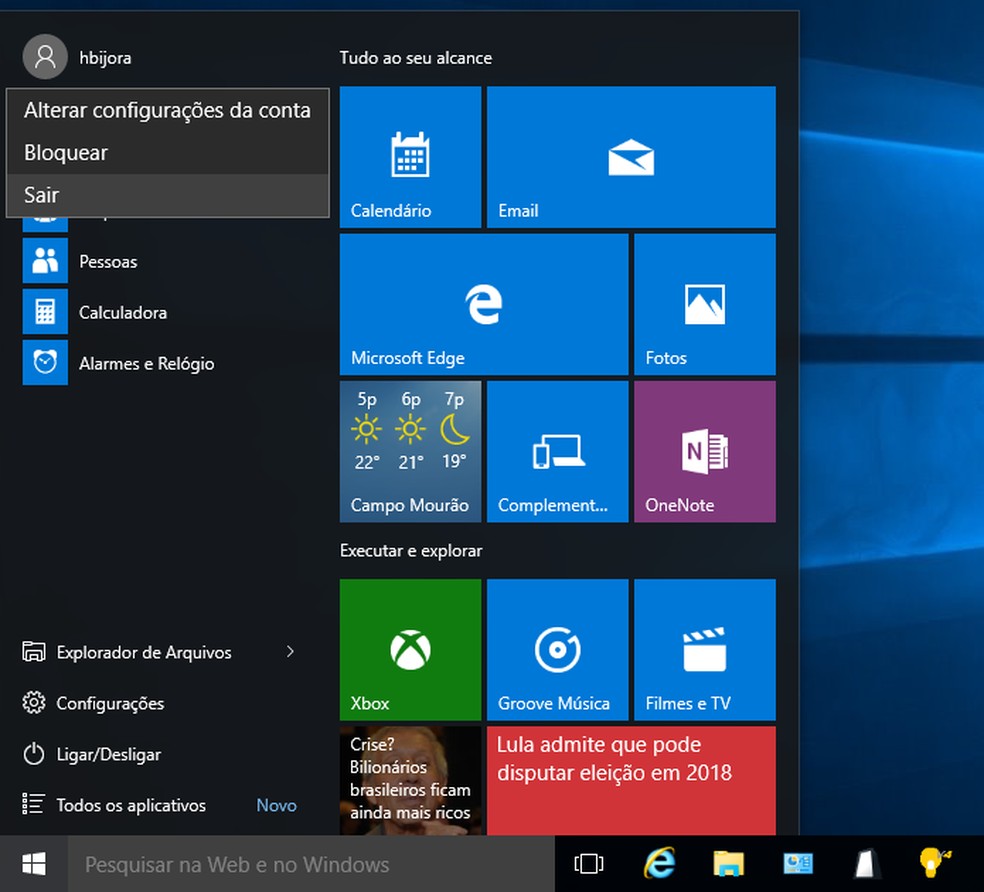Click the Windows Start button
984x892 pixels.
(x=34, y=864)
